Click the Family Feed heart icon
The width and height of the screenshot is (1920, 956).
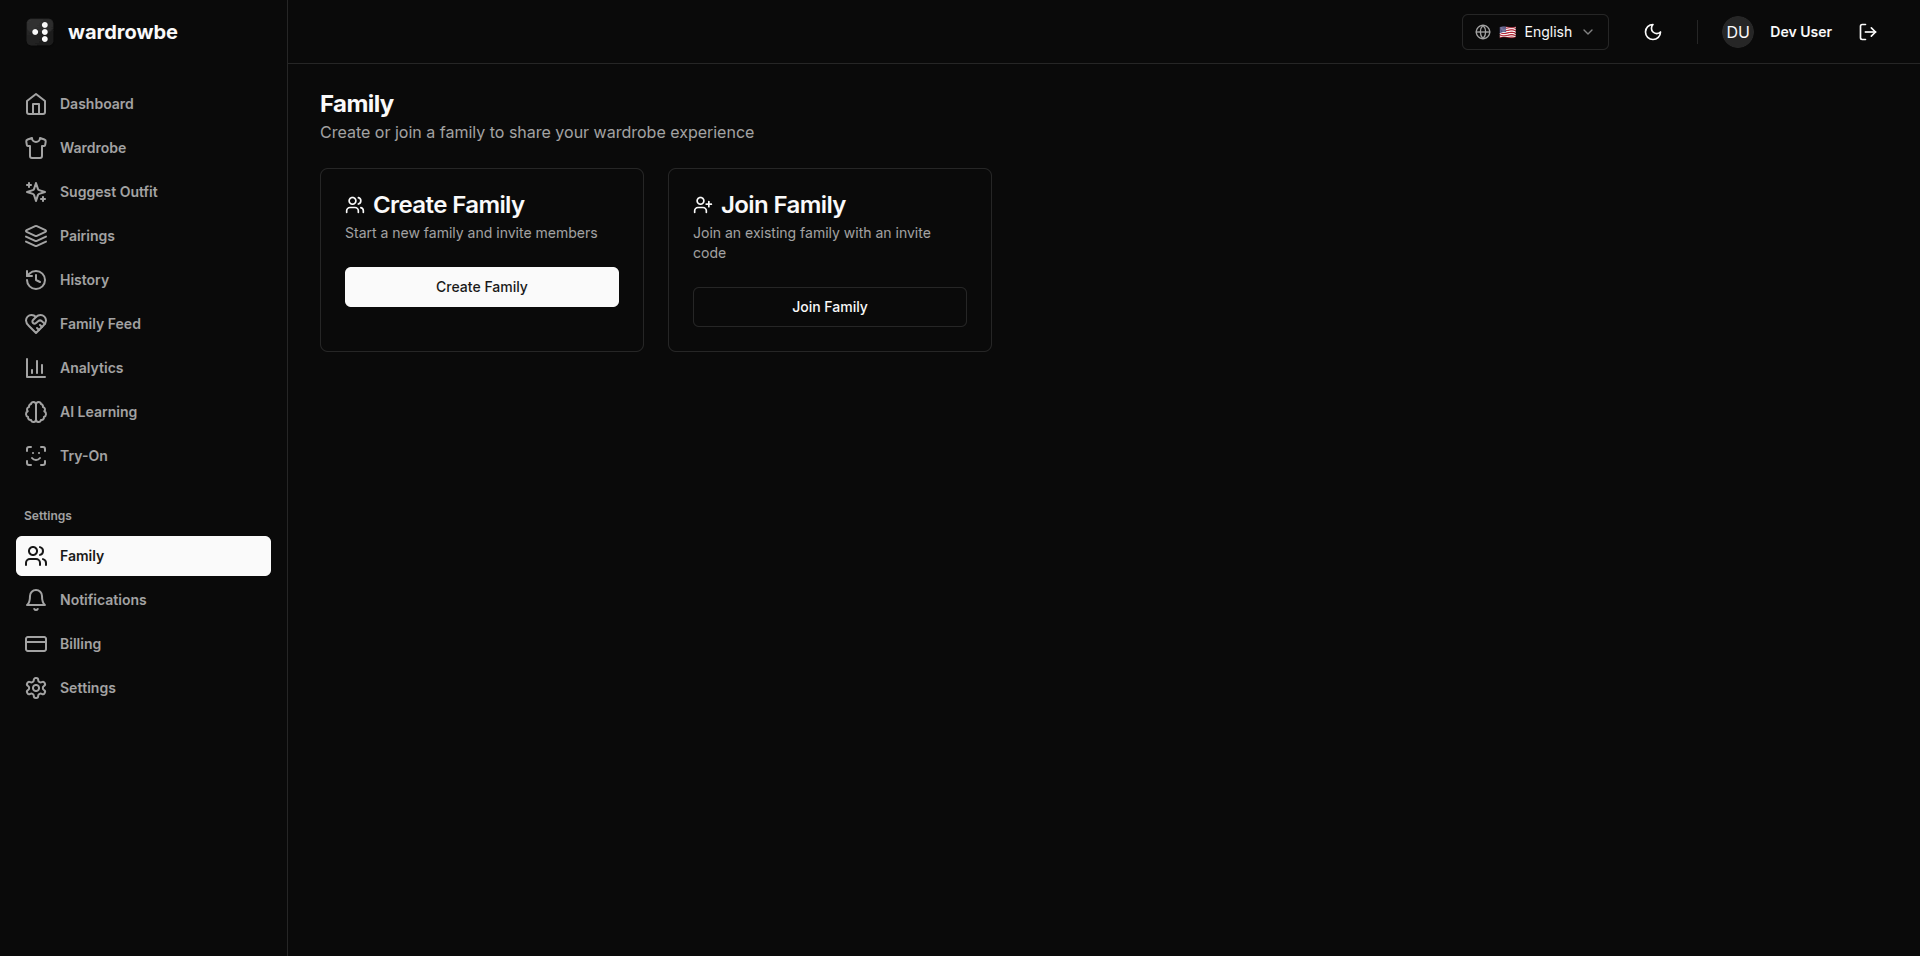(36, 324)
